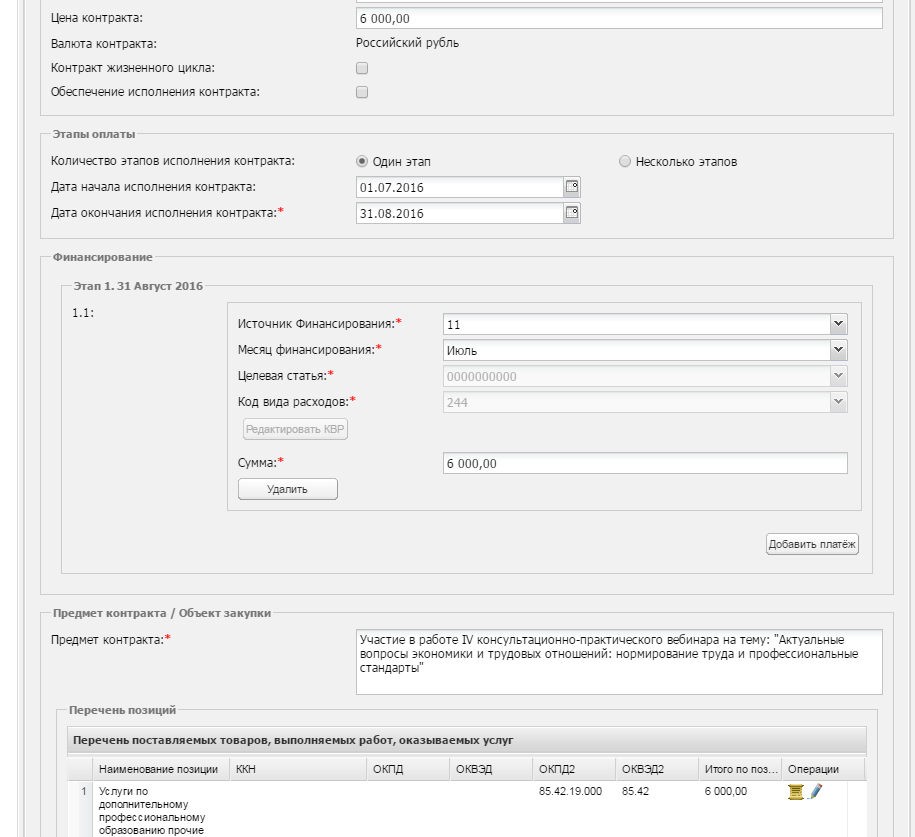Screen dimensions: 915x837
Task: Click the Итого по поз... column header
Action: 740,769
